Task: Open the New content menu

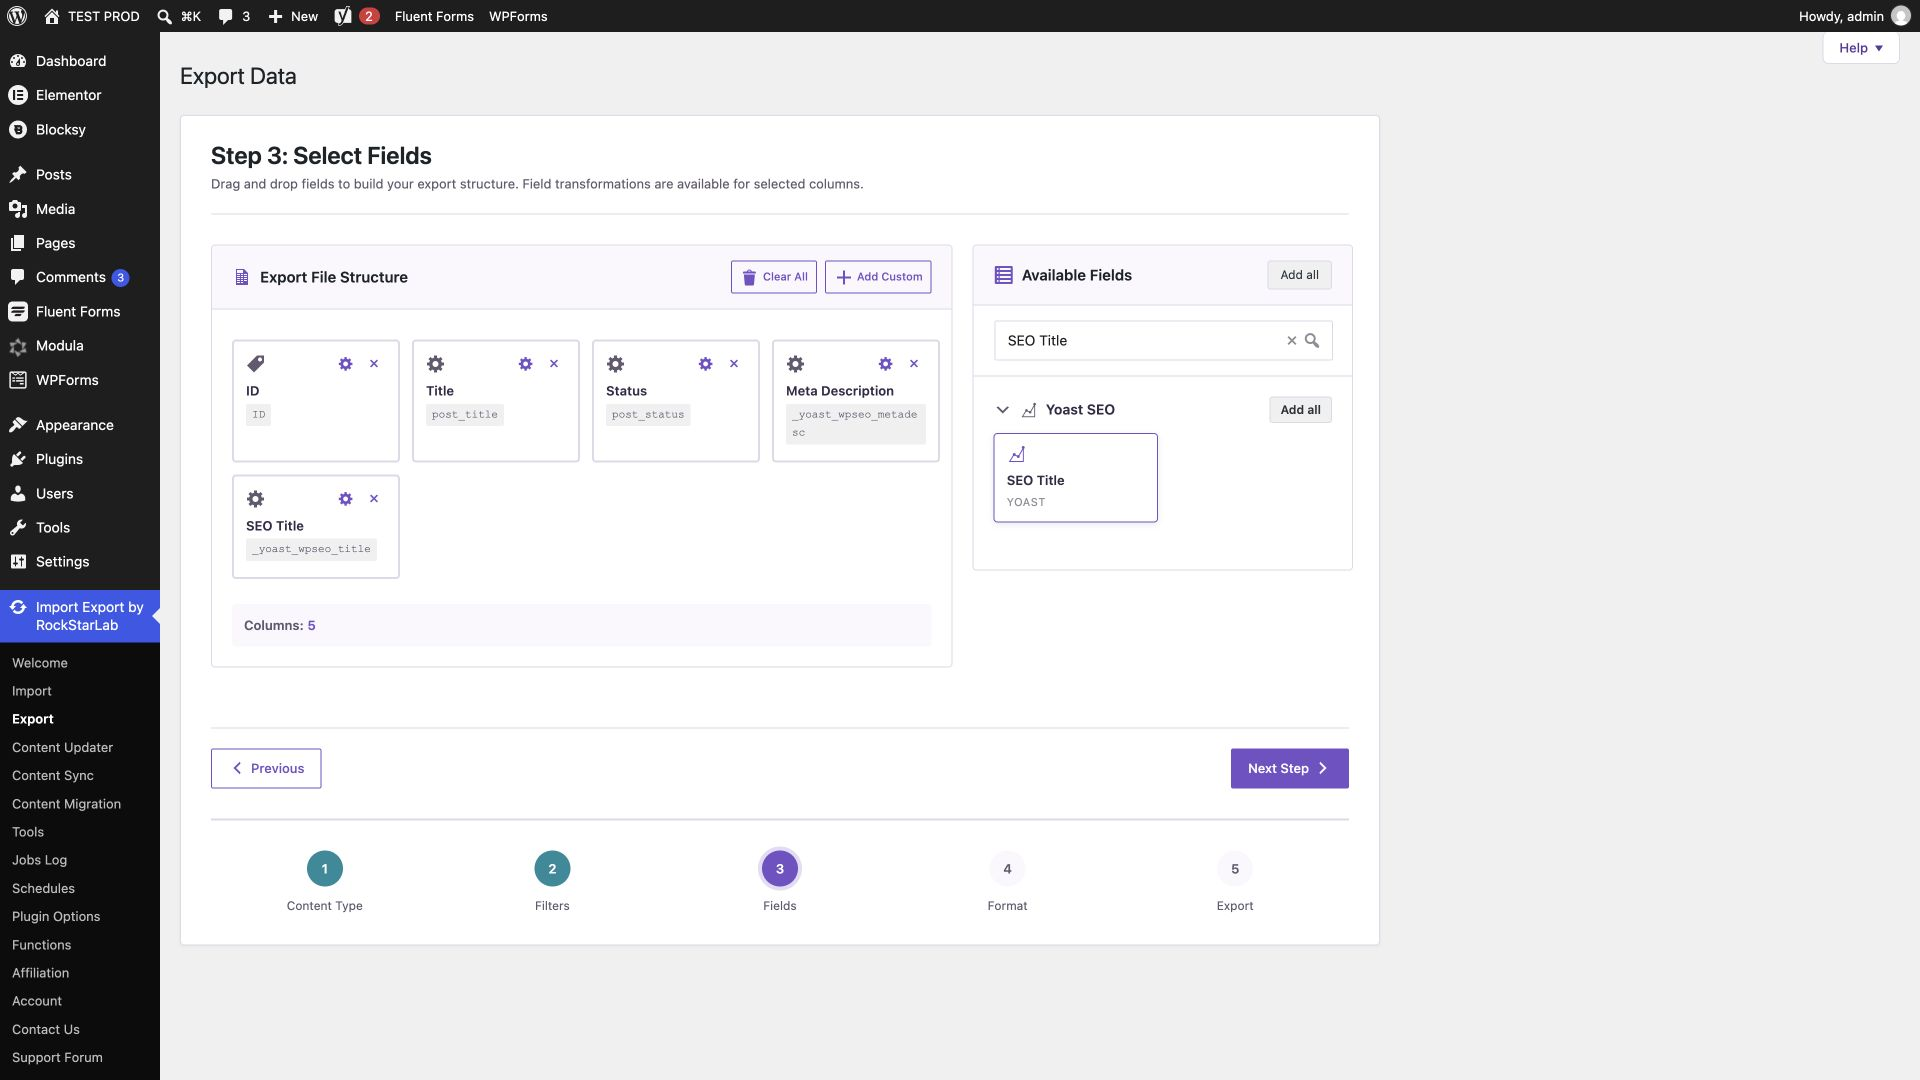Action: tap(293, 16)
